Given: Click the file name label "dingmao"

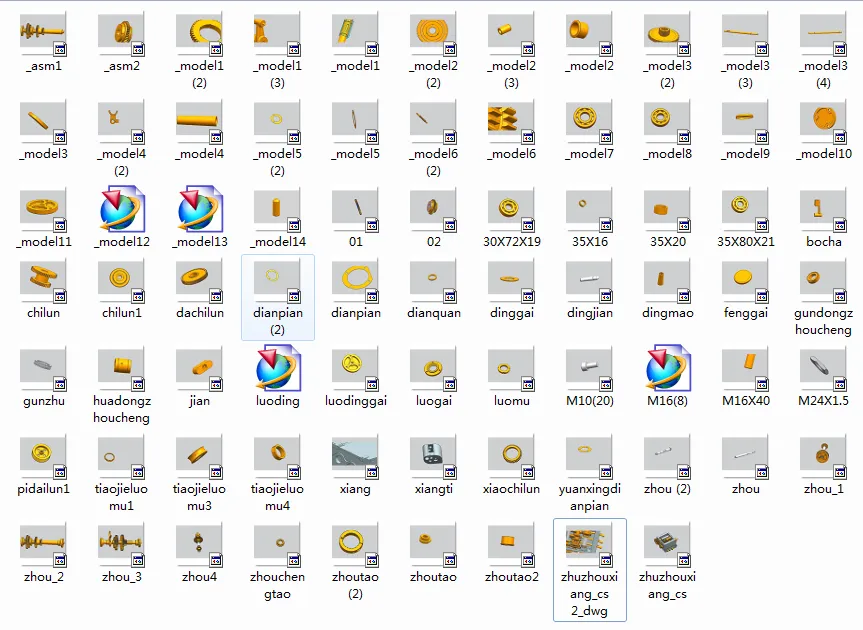Looking at the screenshot, I should [668, 313].
